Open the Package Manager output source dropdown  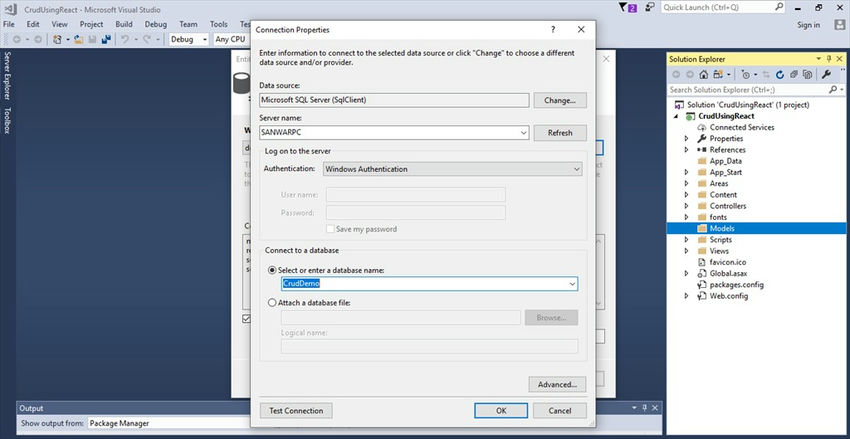(x=169, y=423)
